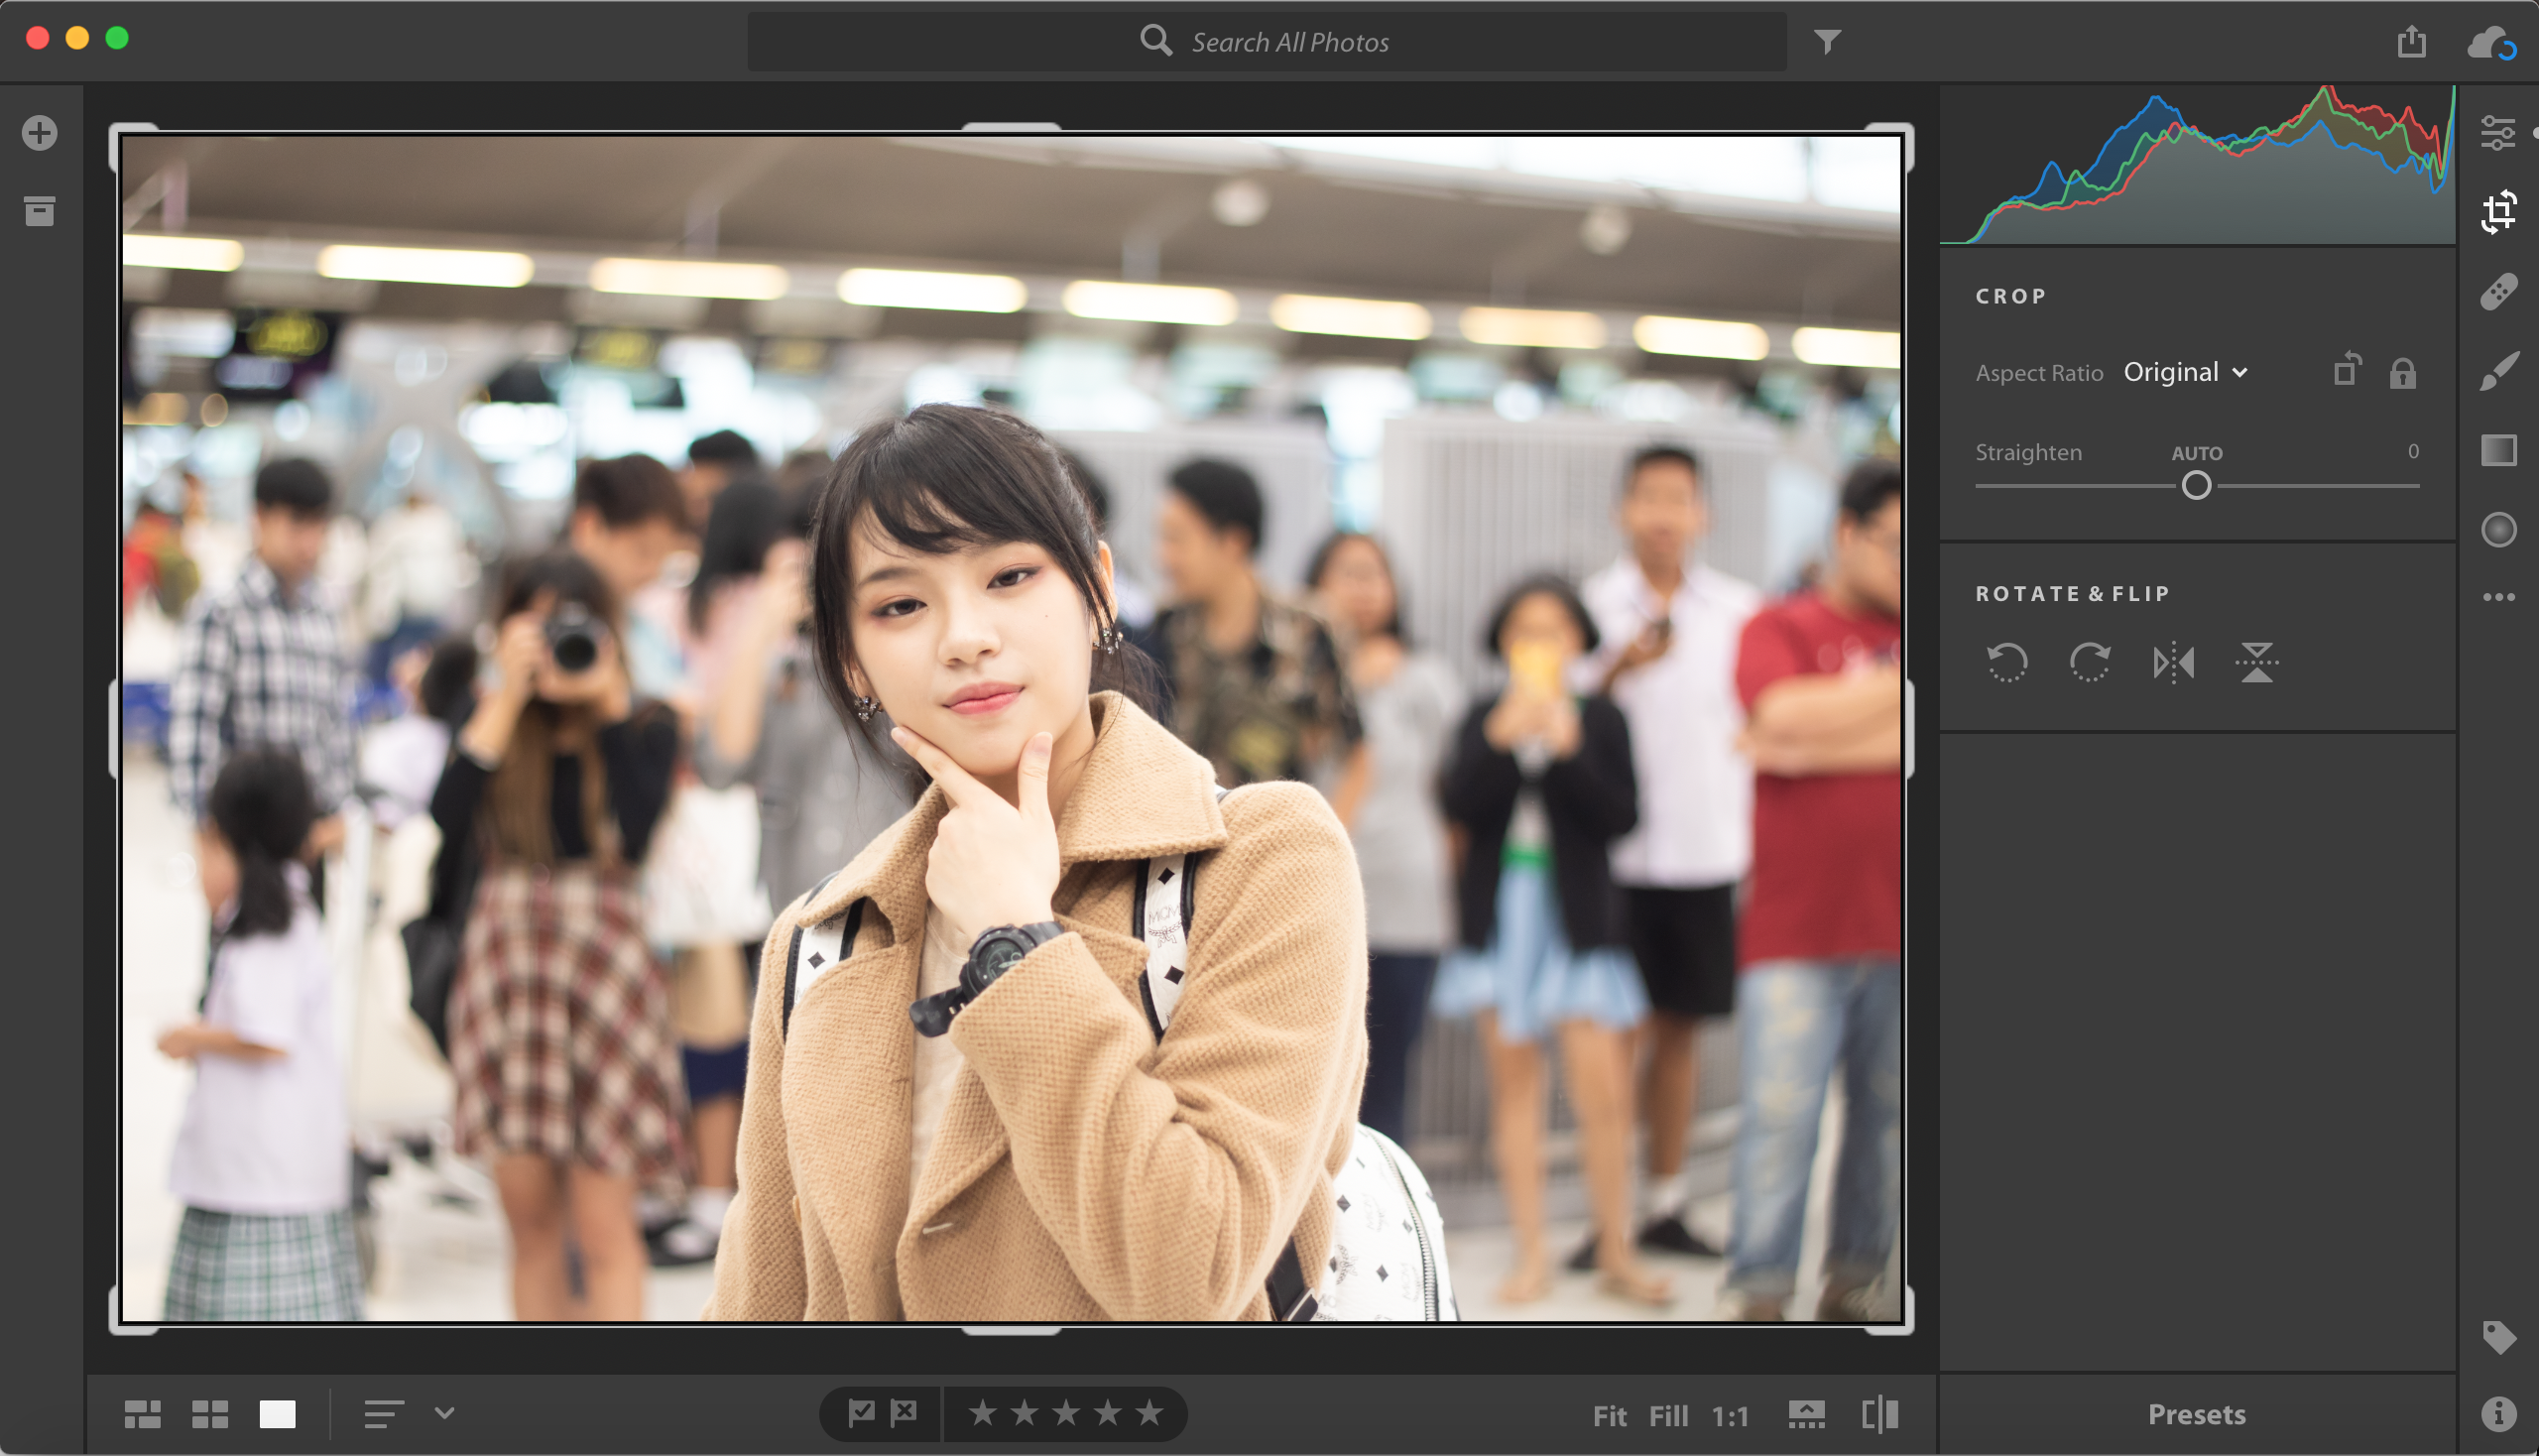Open the My Photos library icon
This screenshot has width=2539, height=1456.
pos(40,211)
